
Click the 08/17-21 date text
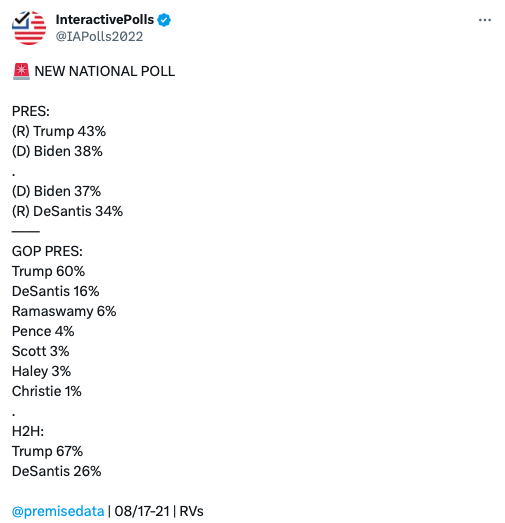coord(142,511)
